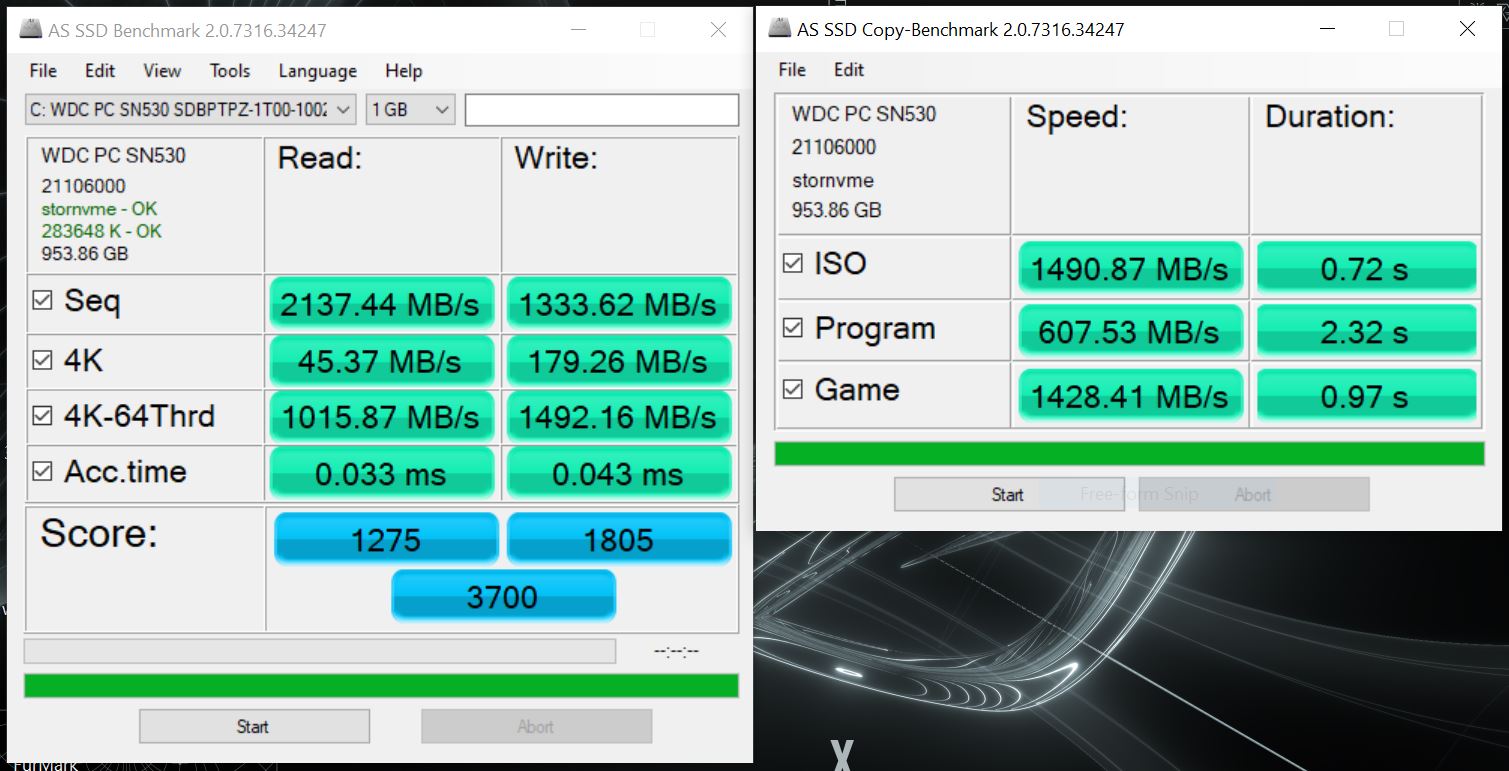This screenshot has height=771, width=1509.
Task: Click 'WDC PC SN530' drive name in Copy-Benchmark info panel
Action: (x=864, y=114)
